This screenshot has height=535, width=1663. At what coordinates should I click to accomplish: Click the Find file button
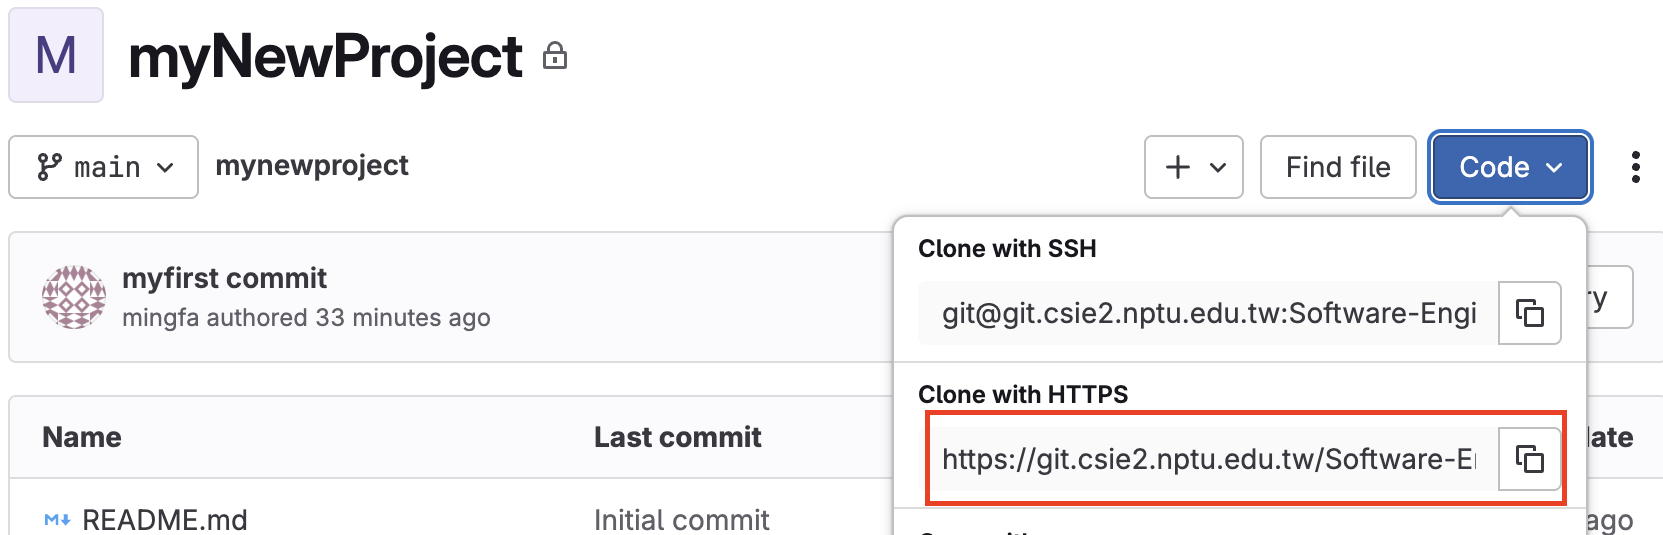click(1338, 167)
